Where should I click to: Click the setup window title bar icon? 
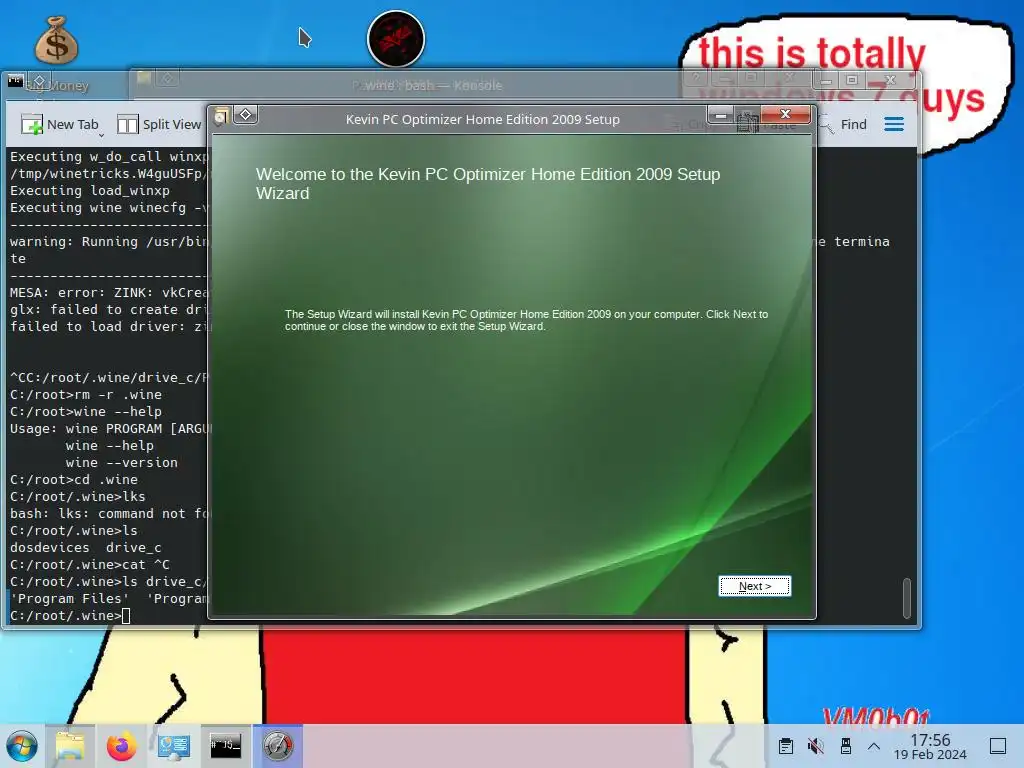pyautogui.click(x=221, y=117)
